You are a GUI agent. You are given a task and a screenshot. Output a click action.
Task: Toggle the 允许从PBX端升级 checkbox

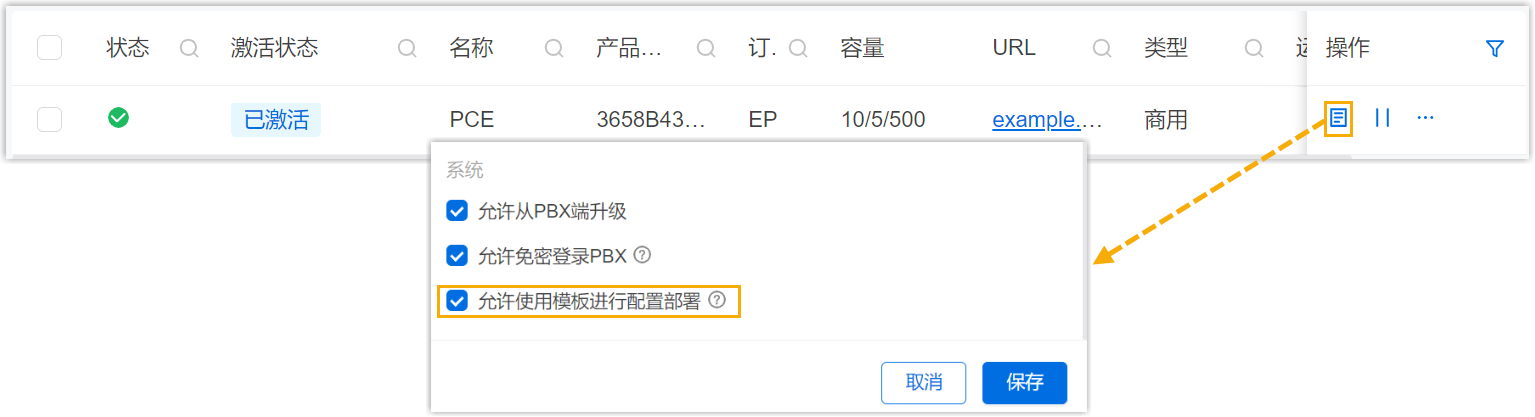(457, 211)
